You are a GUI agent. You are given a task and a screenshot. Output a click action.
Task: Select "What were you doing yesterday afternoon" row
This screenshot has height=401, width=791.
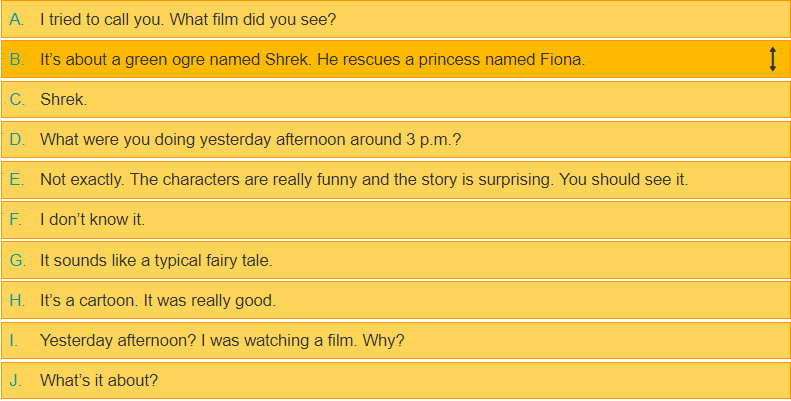pyautogui.click(x=250, y=140)
